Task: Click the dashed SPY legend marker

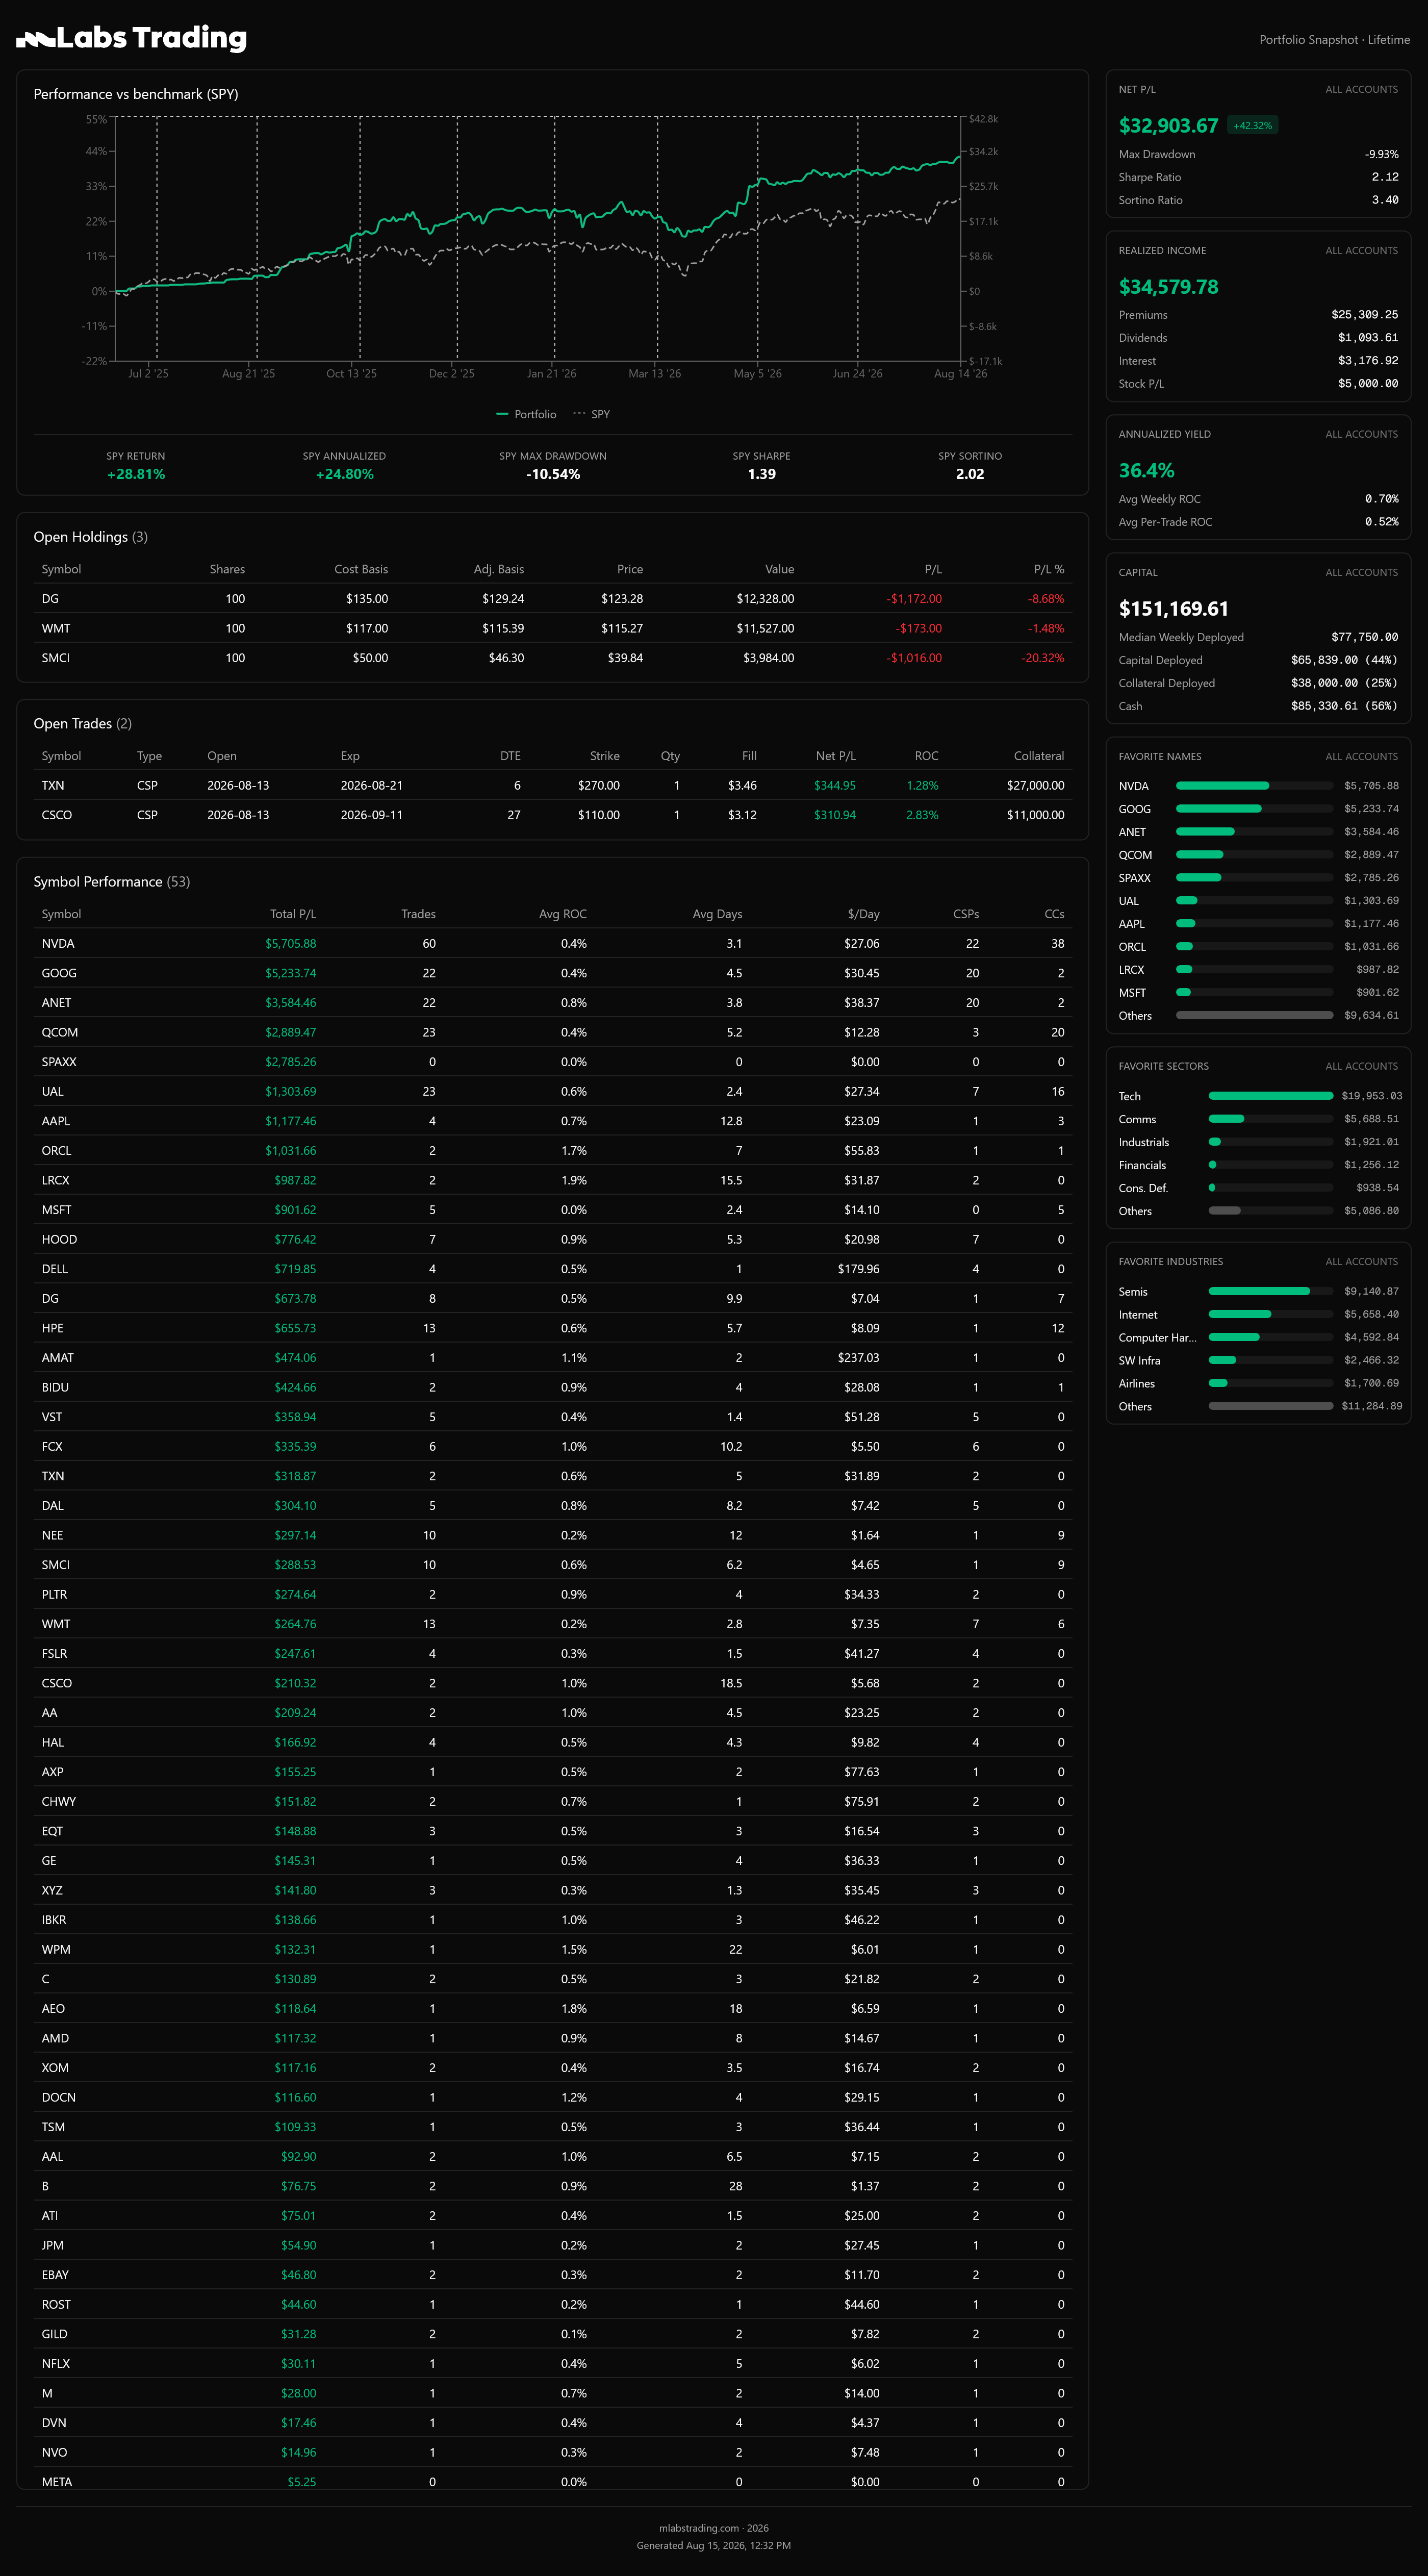Action: point(579,414)
